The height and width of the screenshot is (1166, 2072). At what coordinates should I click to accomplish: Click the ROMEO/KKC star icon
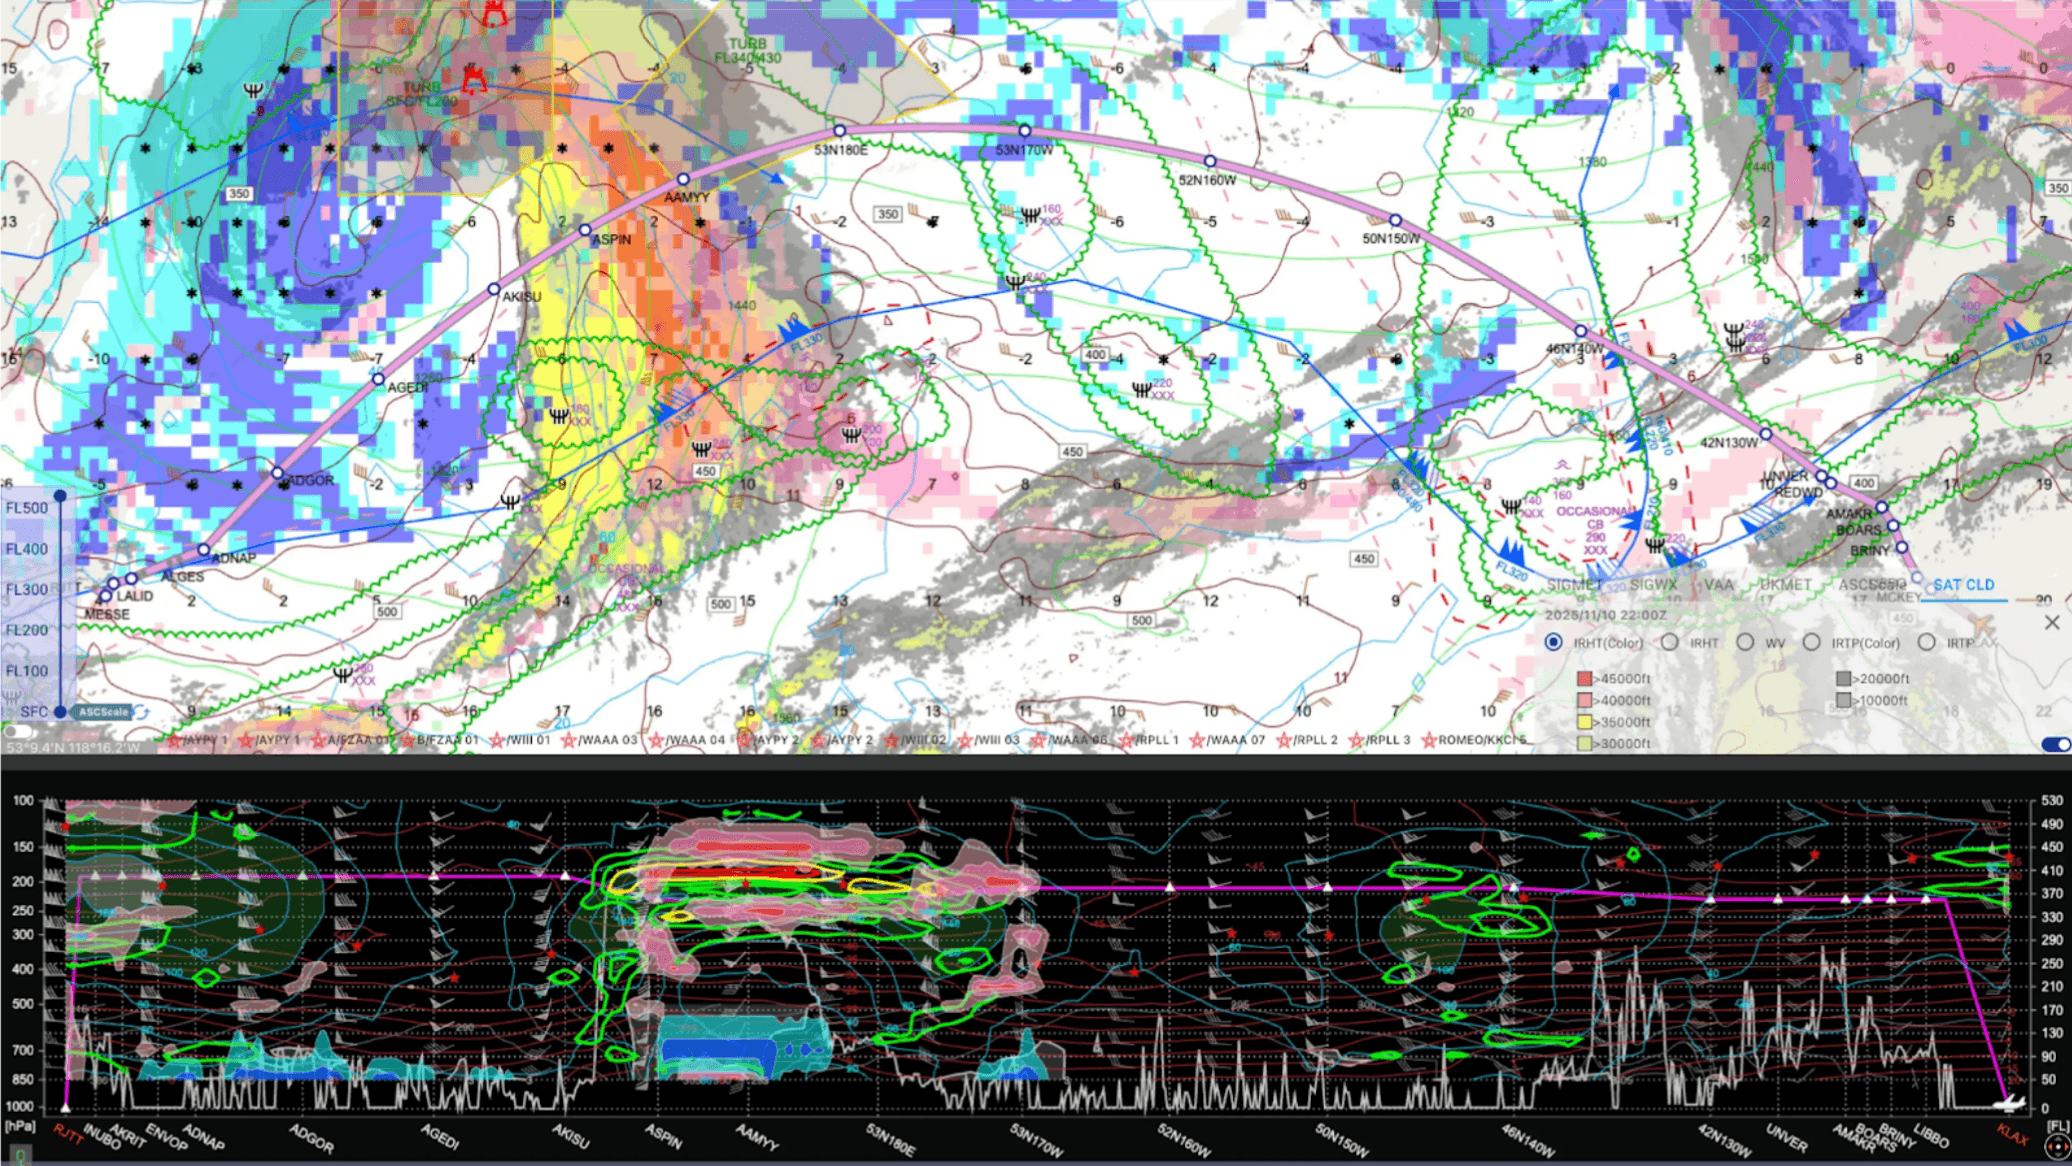click(1427, 742)
